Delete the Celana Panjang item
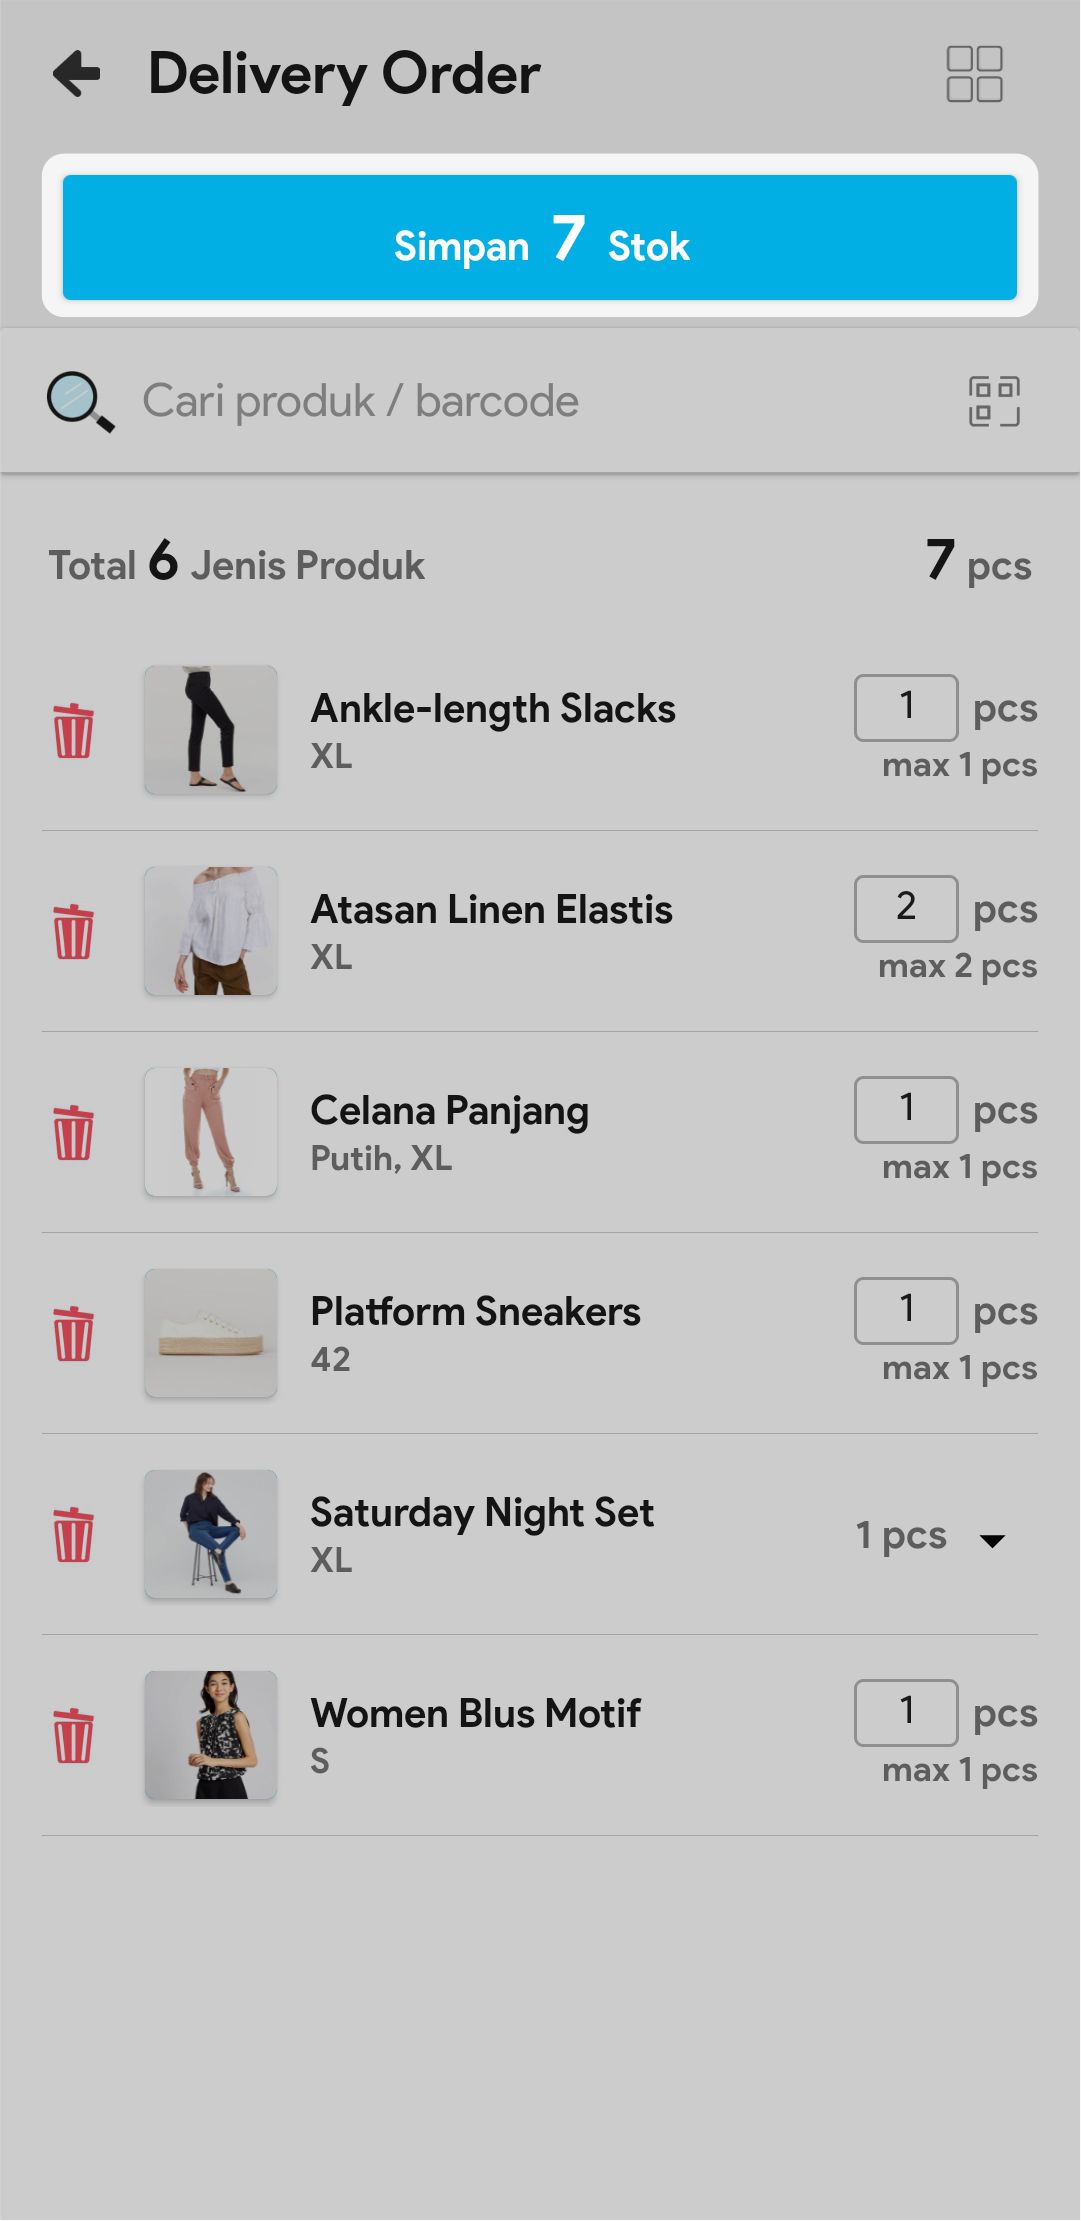This screenshot has height=2221, width=1081. (73, 1133)
